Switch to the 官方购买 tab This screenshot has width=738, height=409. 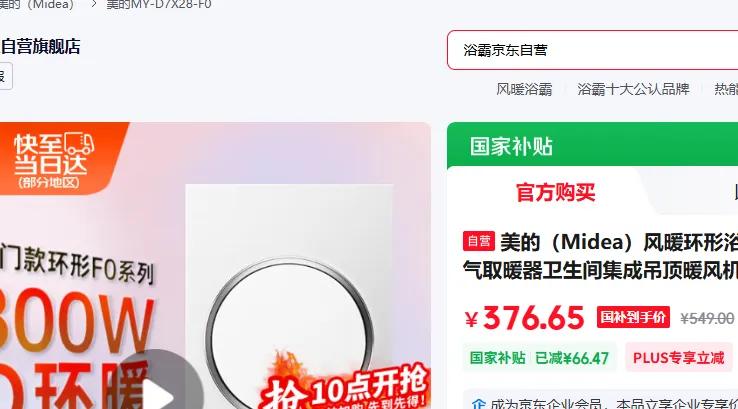pyautogui.click(x=555, y=192)
